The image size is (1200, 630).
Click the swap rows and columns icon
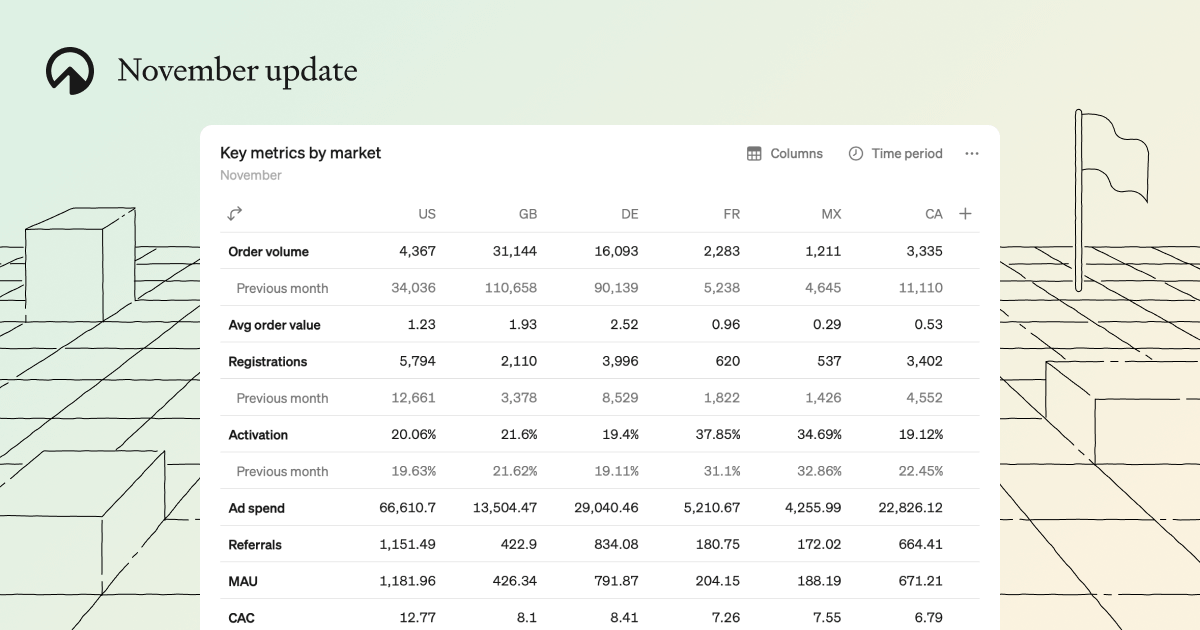click(235, 214)
